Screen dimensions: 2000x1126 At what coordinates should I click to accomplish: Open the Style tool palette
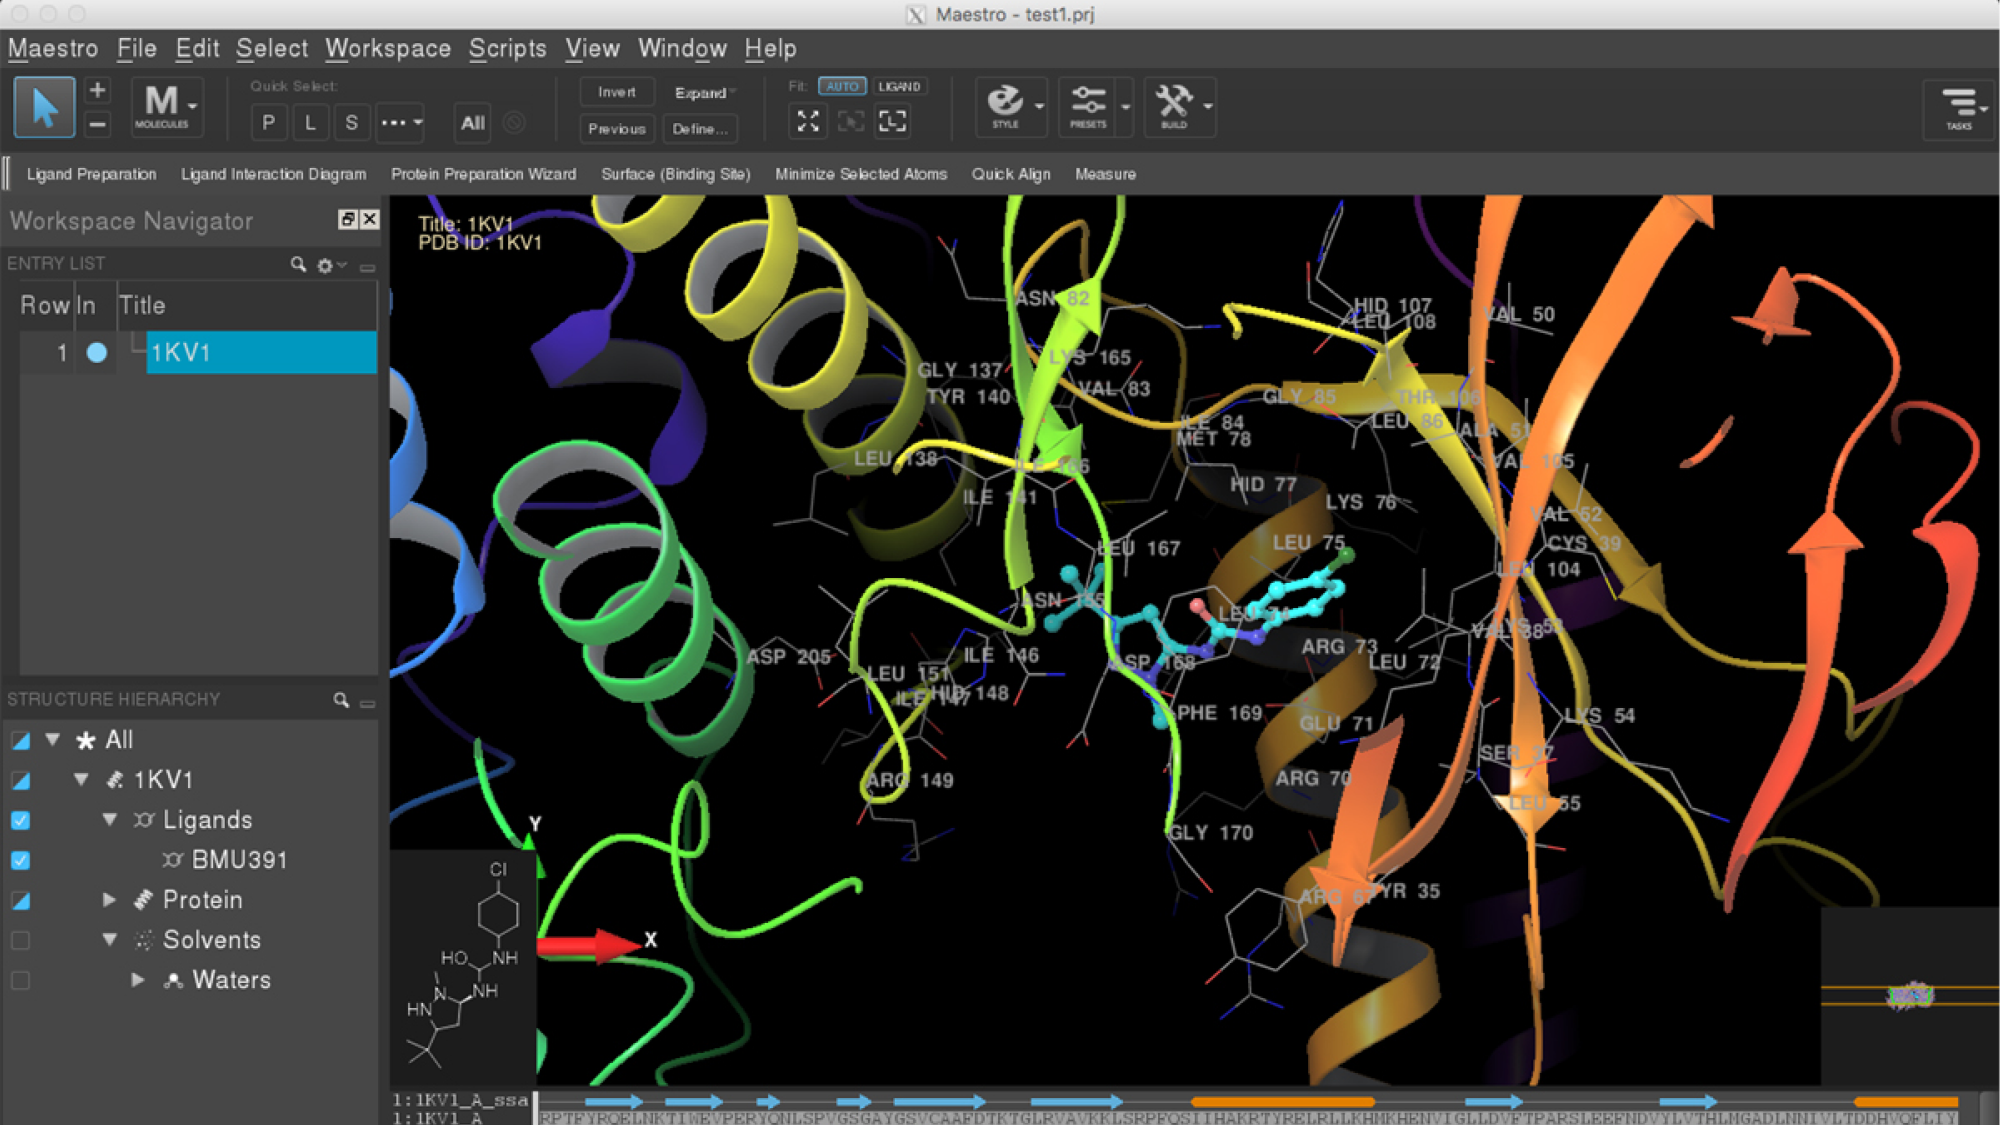tap(1005, 106)
